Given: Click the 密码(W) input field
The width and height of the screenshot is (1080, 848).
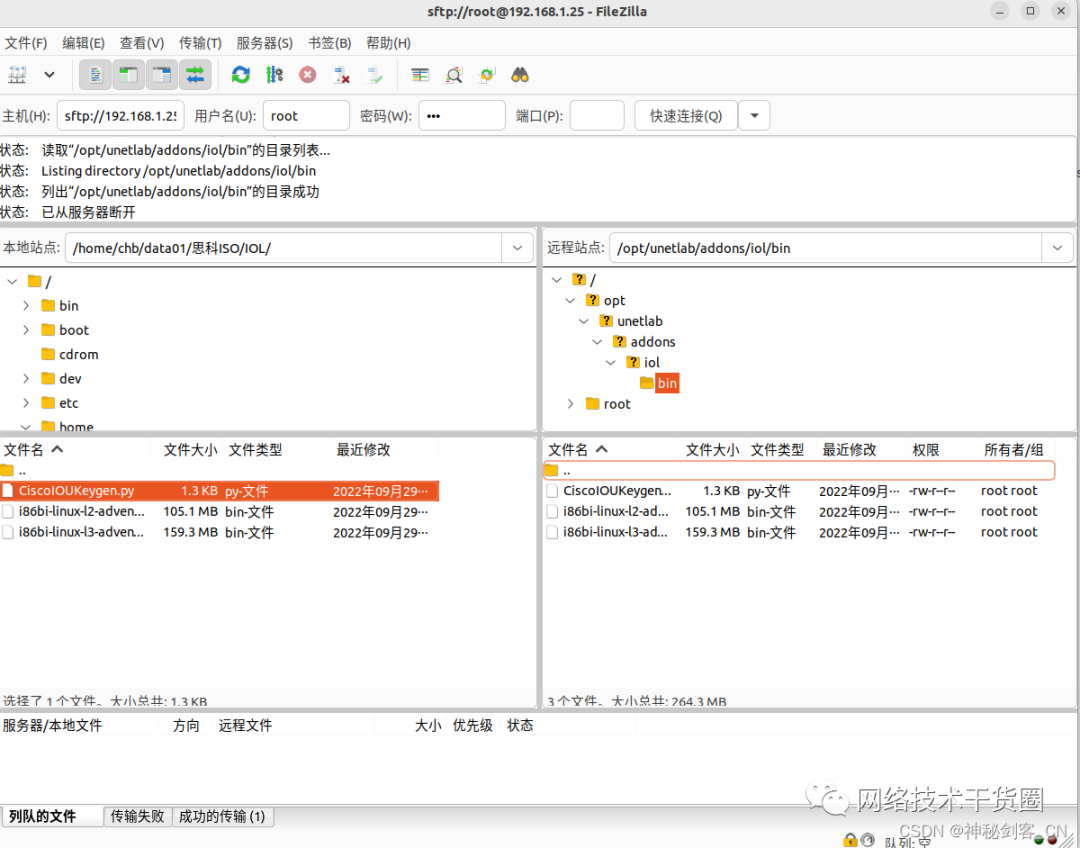Looking at the screenshot, I should pyautogui.click(x=461, y=115).
